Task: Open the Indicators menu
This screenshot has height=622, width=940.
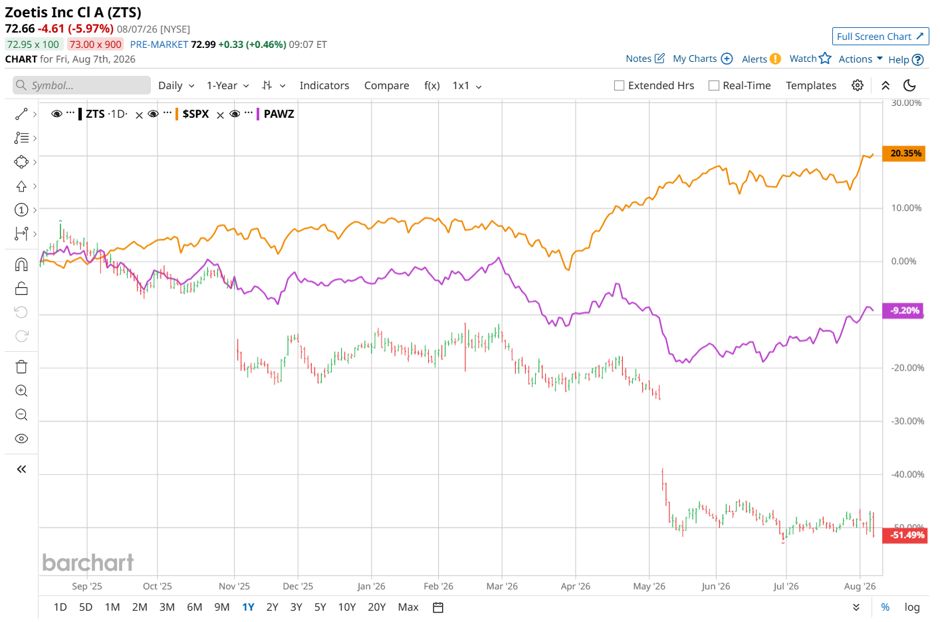Action: [324, 85]
